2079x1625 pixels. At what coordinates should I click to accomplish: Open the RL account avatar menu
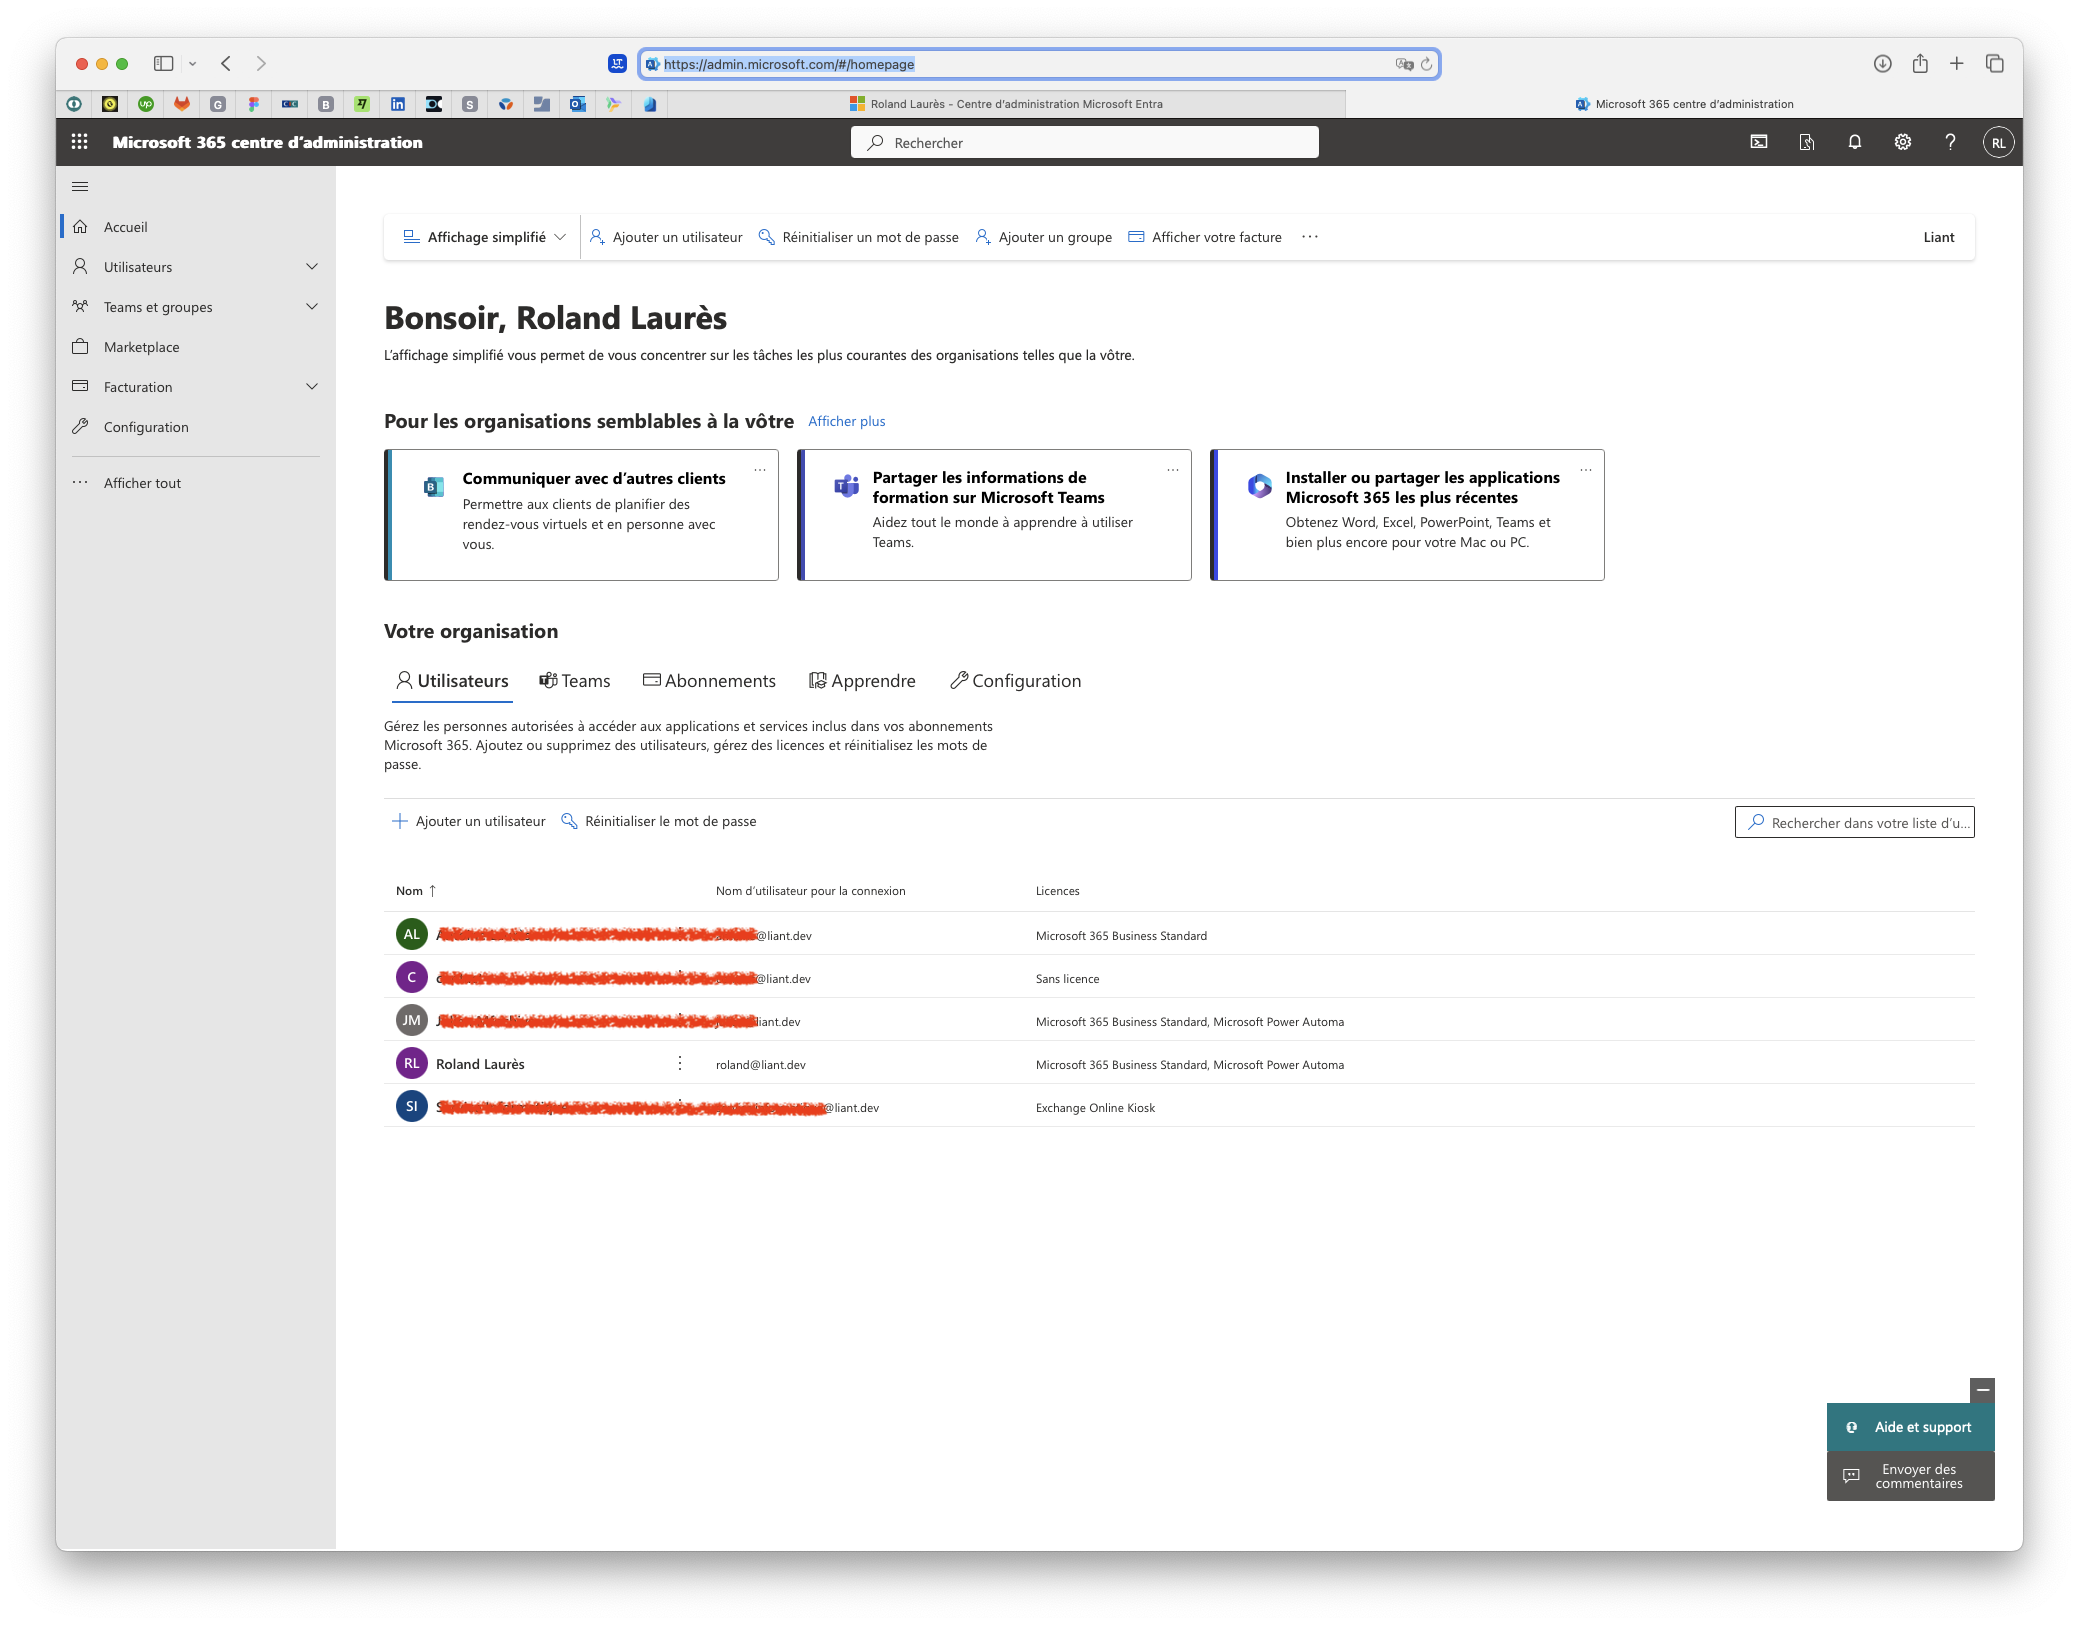click(x=1998, y=142)
